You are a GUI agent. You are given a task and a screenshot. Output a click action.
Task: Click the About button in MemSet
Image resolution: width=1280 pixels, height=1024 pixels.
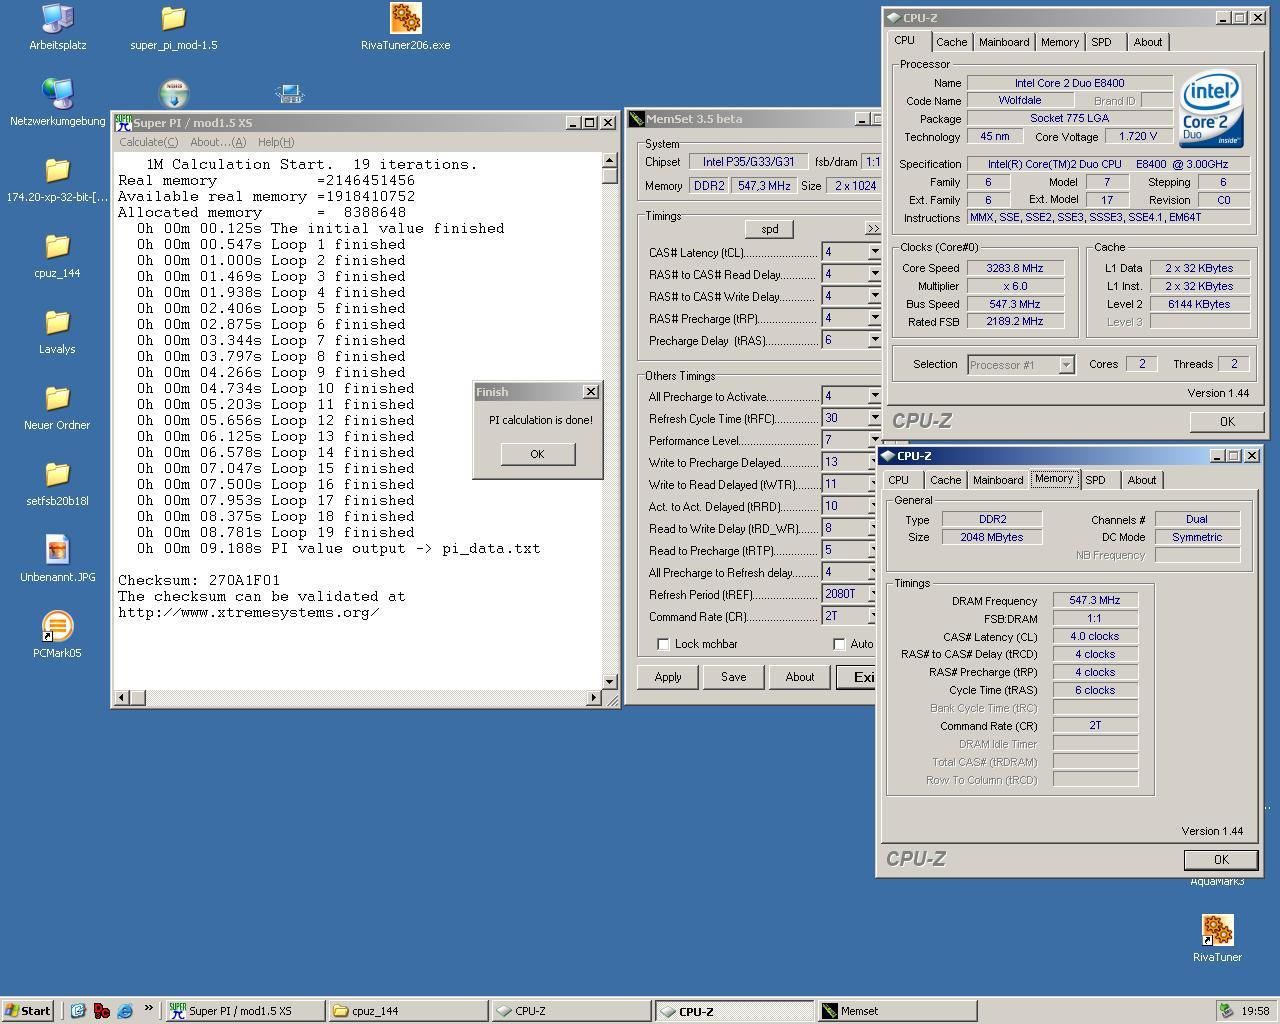coord(799,677)
